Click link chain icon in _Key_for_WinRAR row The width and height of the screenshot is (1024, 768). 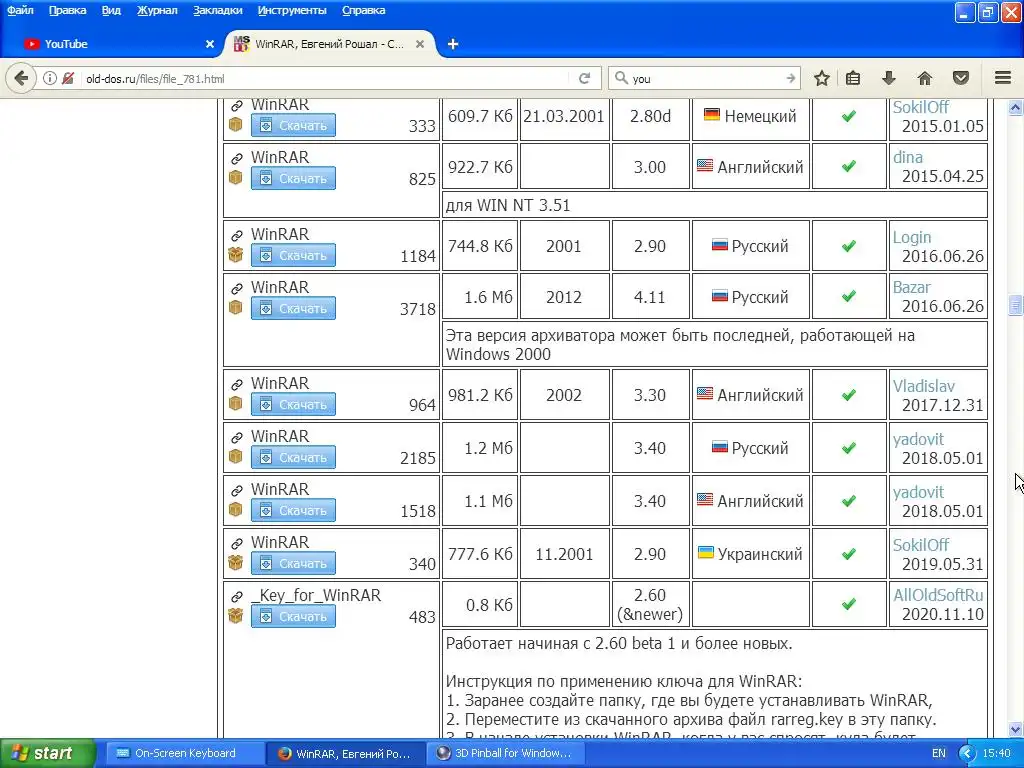click(236, 596)
